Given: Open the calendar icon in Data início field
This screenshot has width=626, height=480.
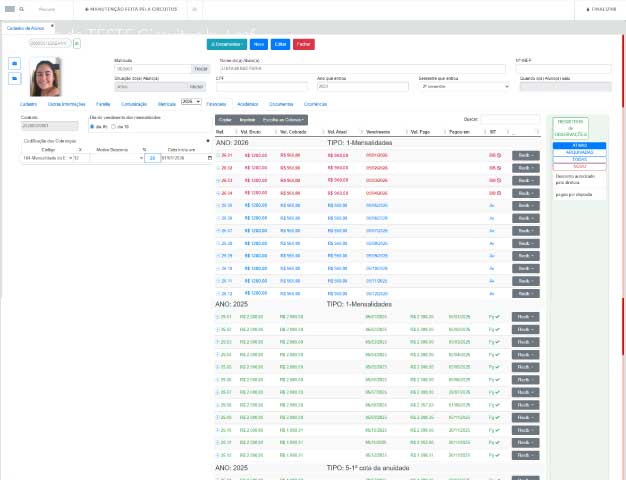Looking at the screenshot, I should [x=210, y=158].
